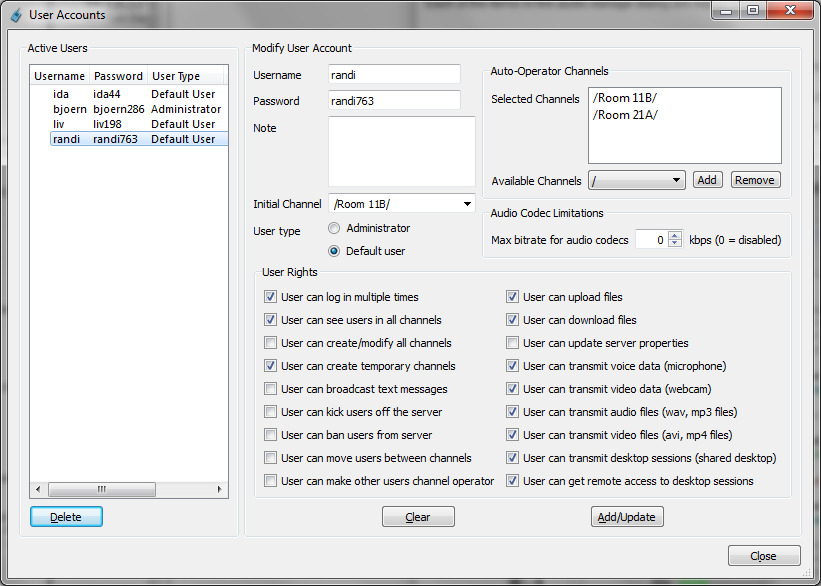Click left arrow of user list scrollbar

38,489
